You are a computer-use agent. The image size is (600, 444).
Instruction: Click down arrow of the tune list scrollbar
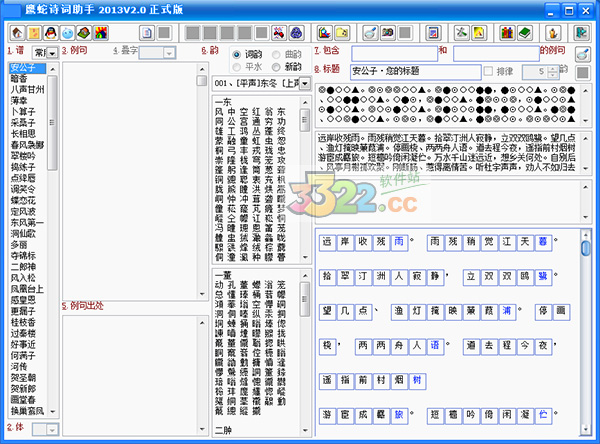tap(52, 412)
